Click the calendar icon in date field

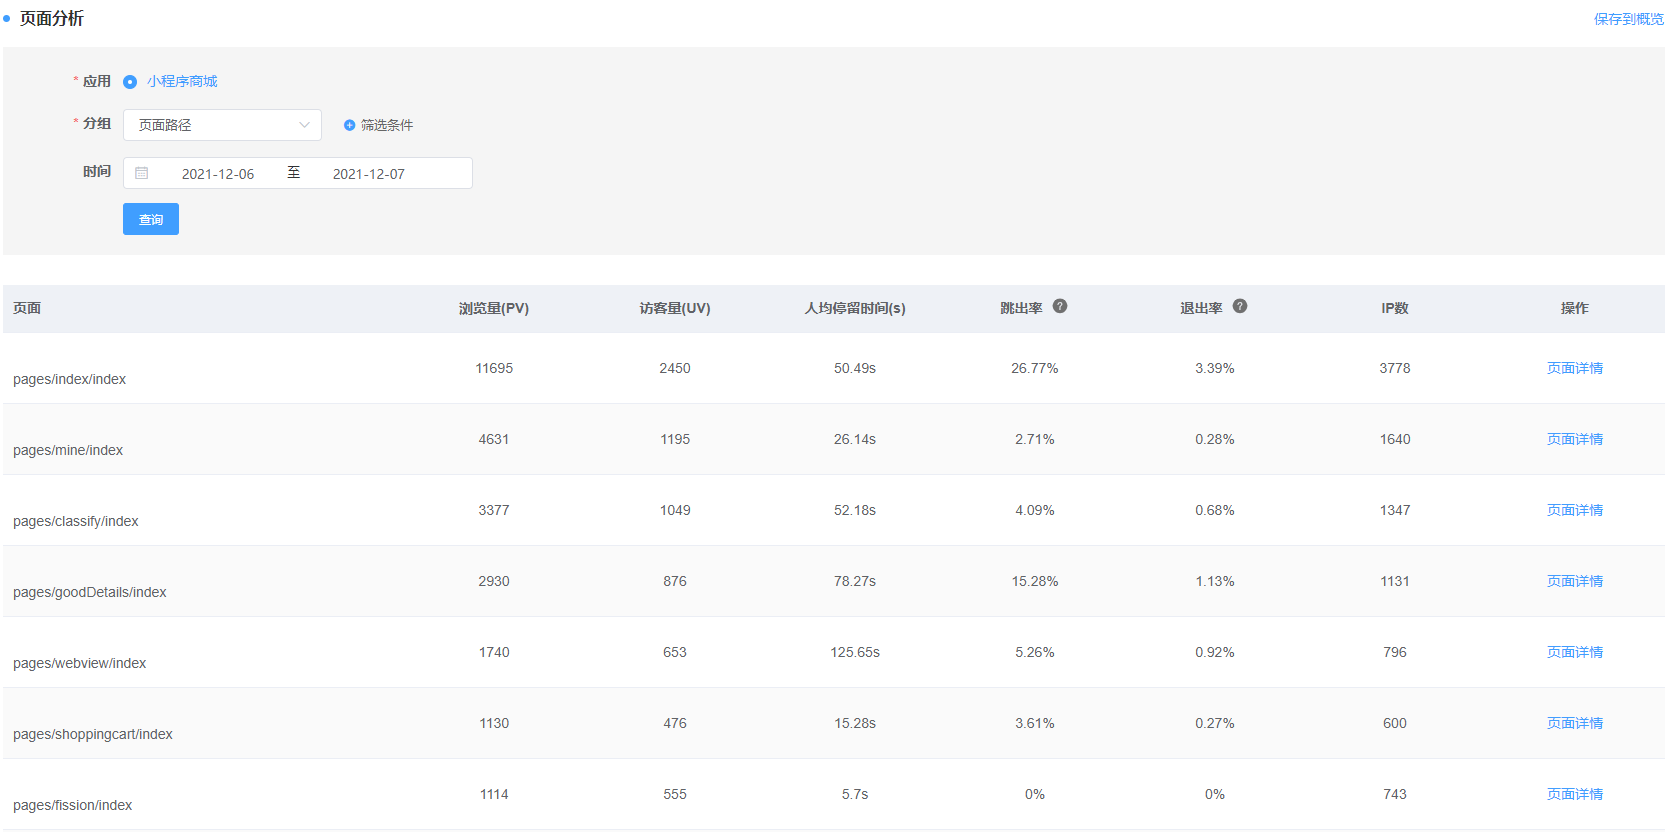coord(142,173)
